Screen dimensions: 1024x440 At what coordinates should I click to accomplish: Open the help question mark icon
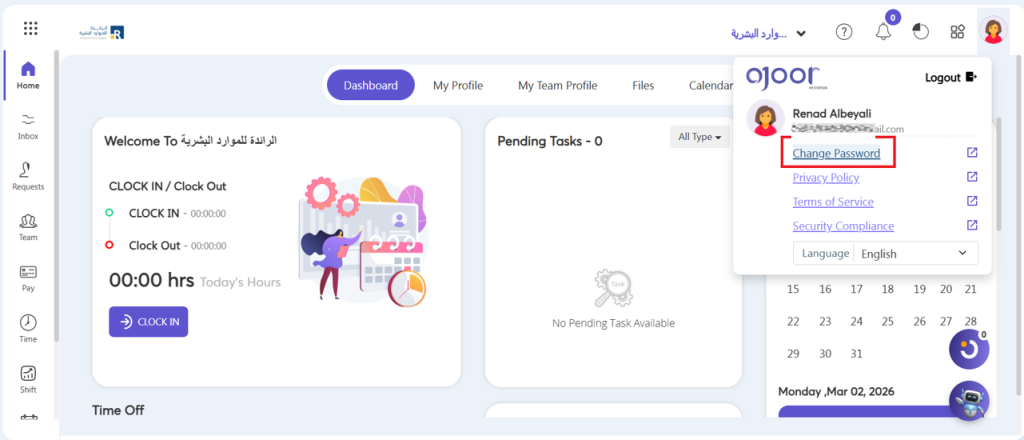point(844,32)
